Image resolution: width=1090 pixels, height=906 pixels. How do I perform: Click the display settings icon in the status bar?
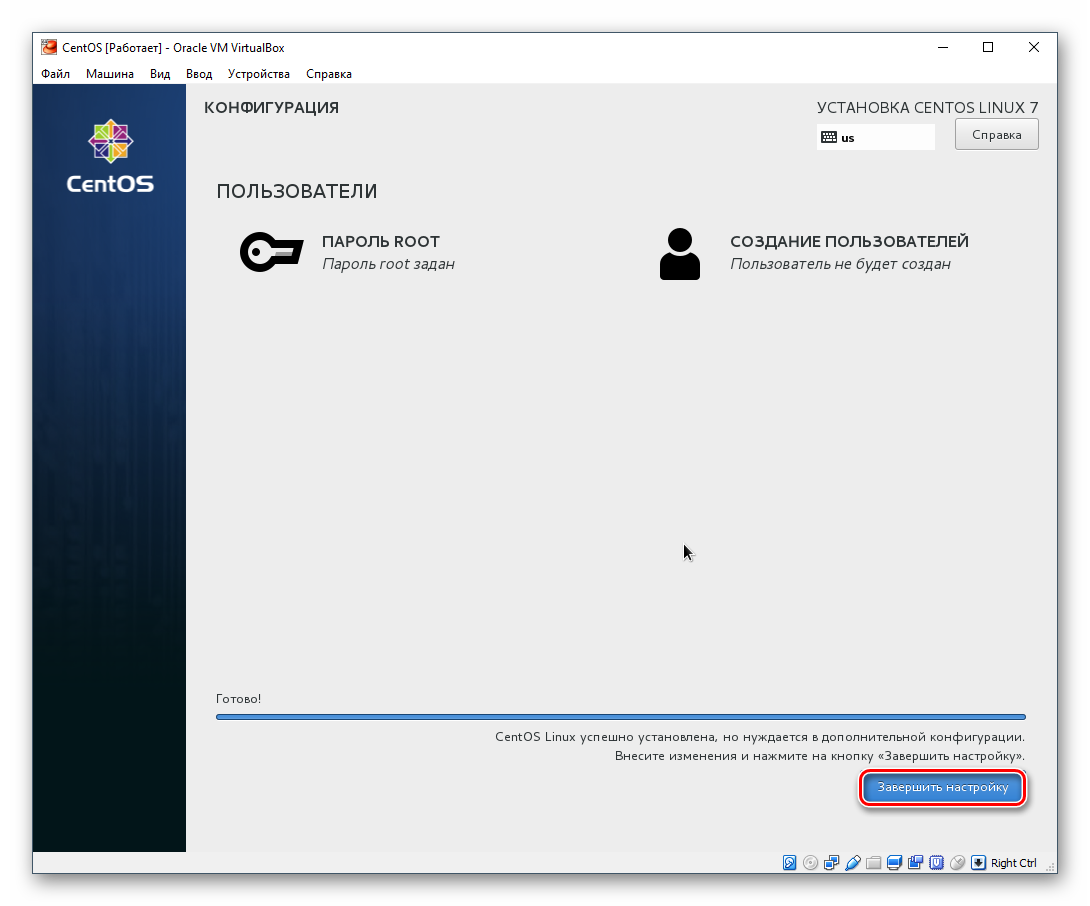pyautogui.click(x=893, y=862)
